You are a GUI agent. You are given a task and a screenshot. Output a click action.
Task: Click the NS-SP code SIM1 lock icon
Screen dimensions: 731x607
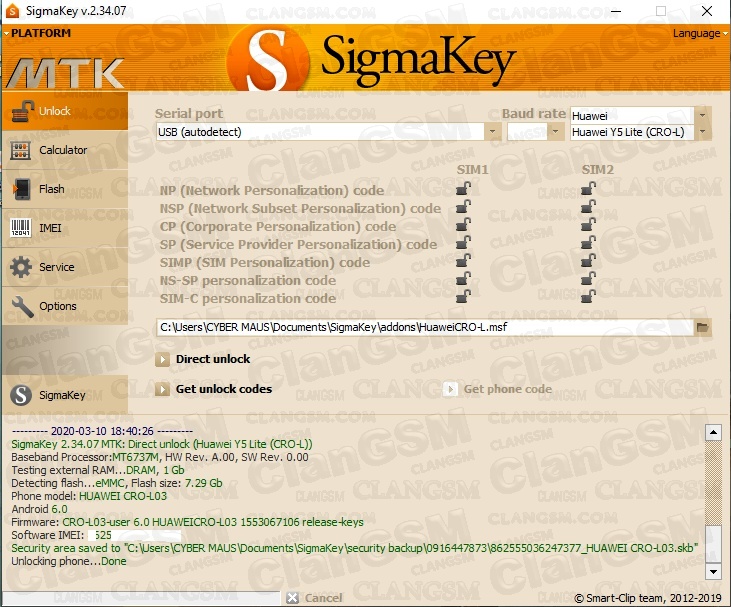[463, 278]
